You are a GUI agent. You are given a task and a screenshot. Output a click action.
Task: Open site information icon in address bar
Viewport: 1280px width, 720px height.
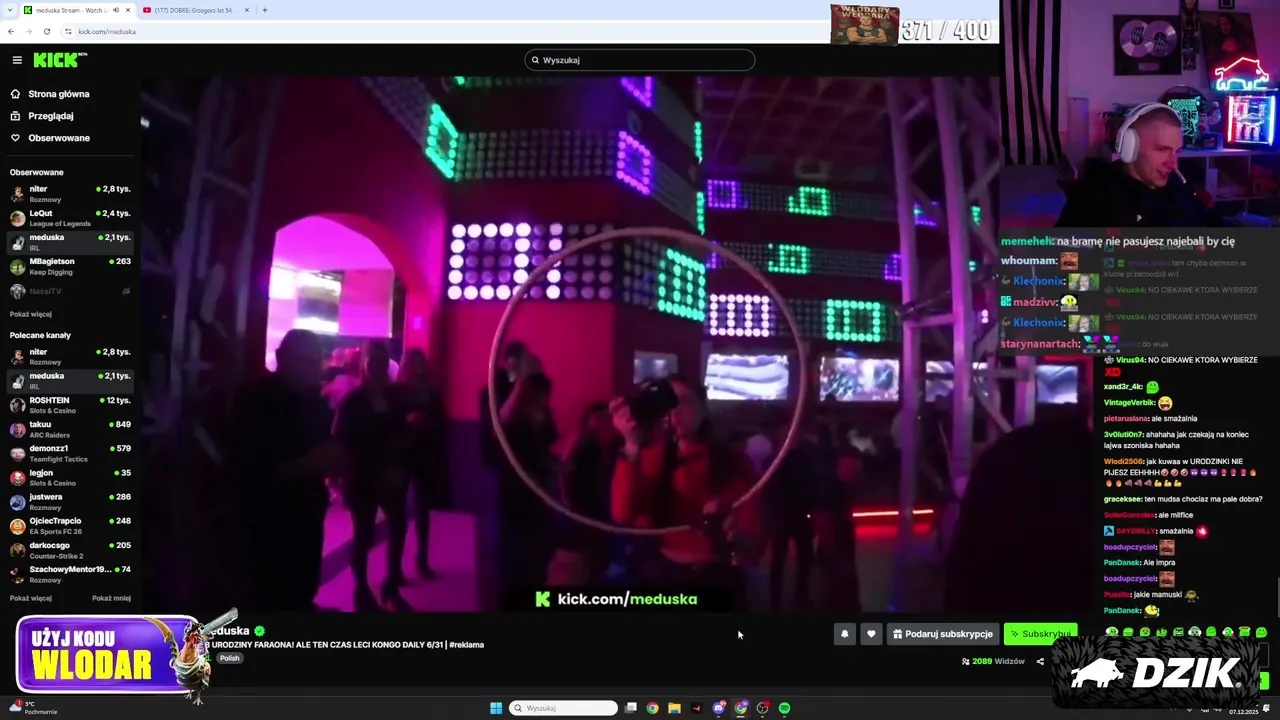[x=68, y=31]
